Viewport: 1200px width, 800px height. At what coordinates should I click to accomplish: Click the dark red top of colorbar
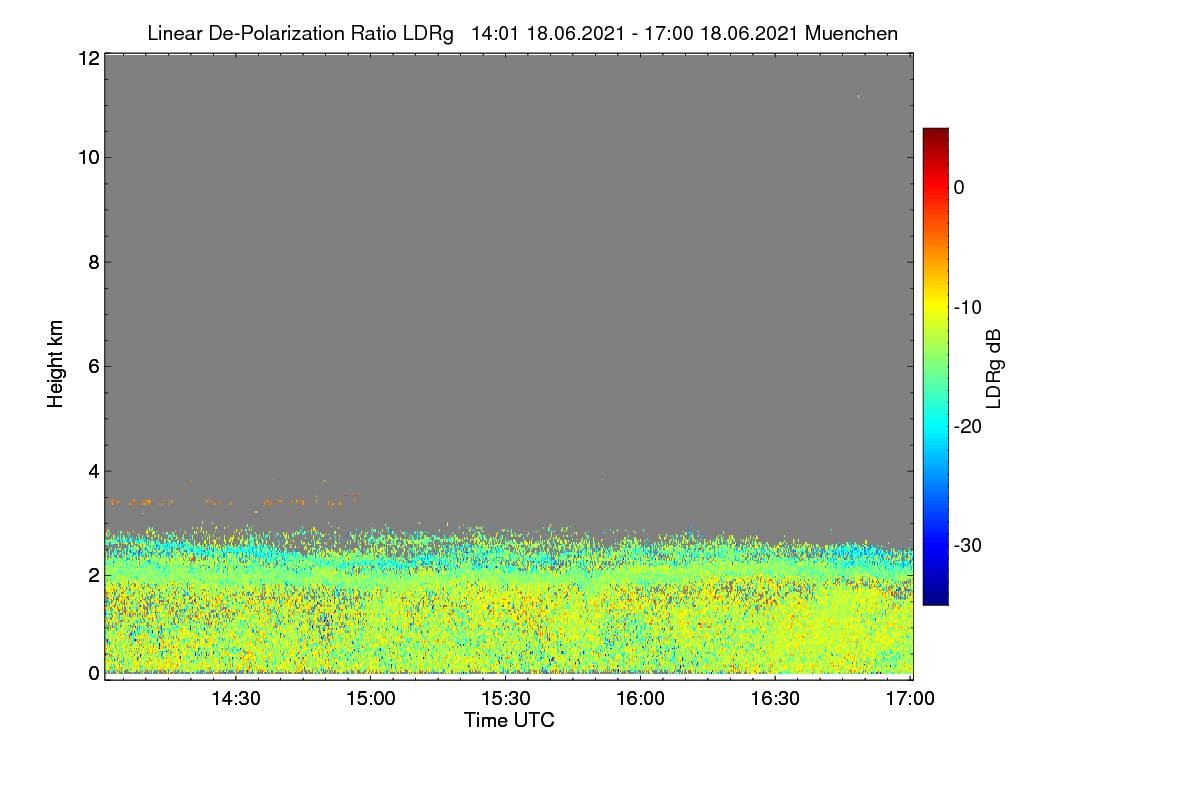[935, 134]
